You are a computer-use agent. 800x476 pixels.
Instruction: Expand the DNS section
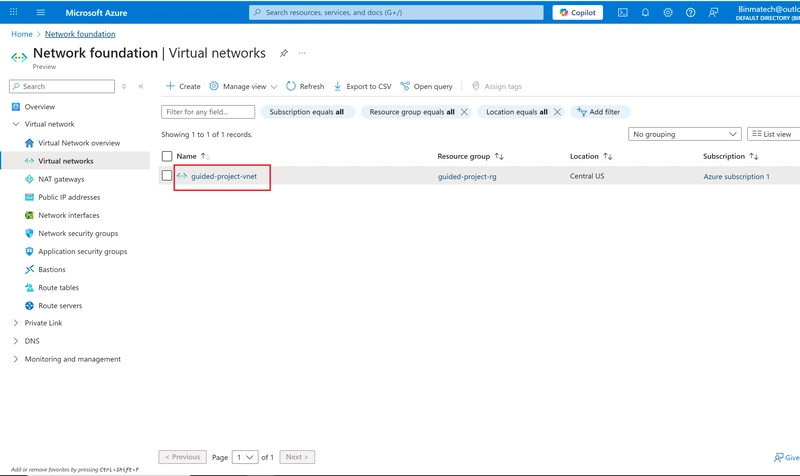click(16, 341)
